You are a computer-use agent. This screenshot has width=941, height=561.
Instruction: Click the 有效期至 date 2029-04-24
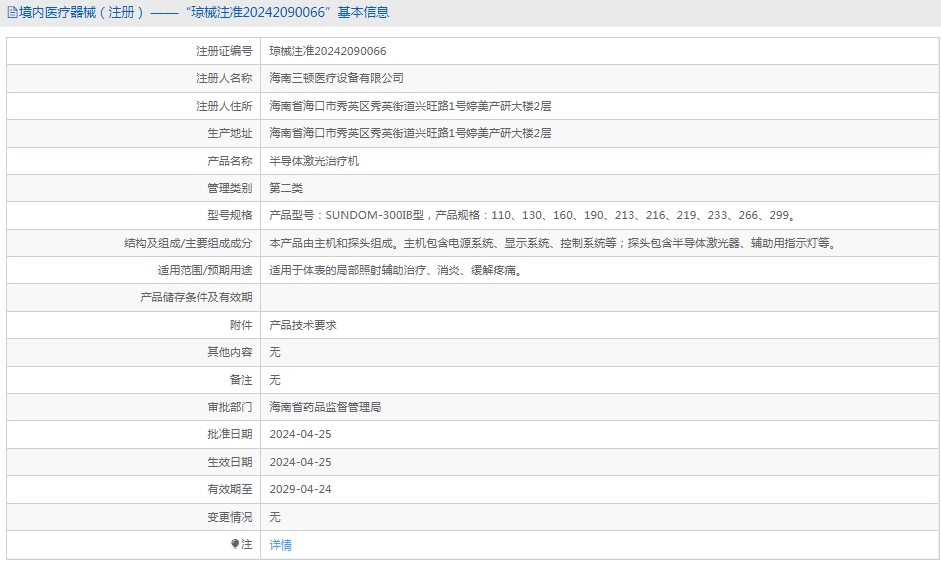[300, 489]
